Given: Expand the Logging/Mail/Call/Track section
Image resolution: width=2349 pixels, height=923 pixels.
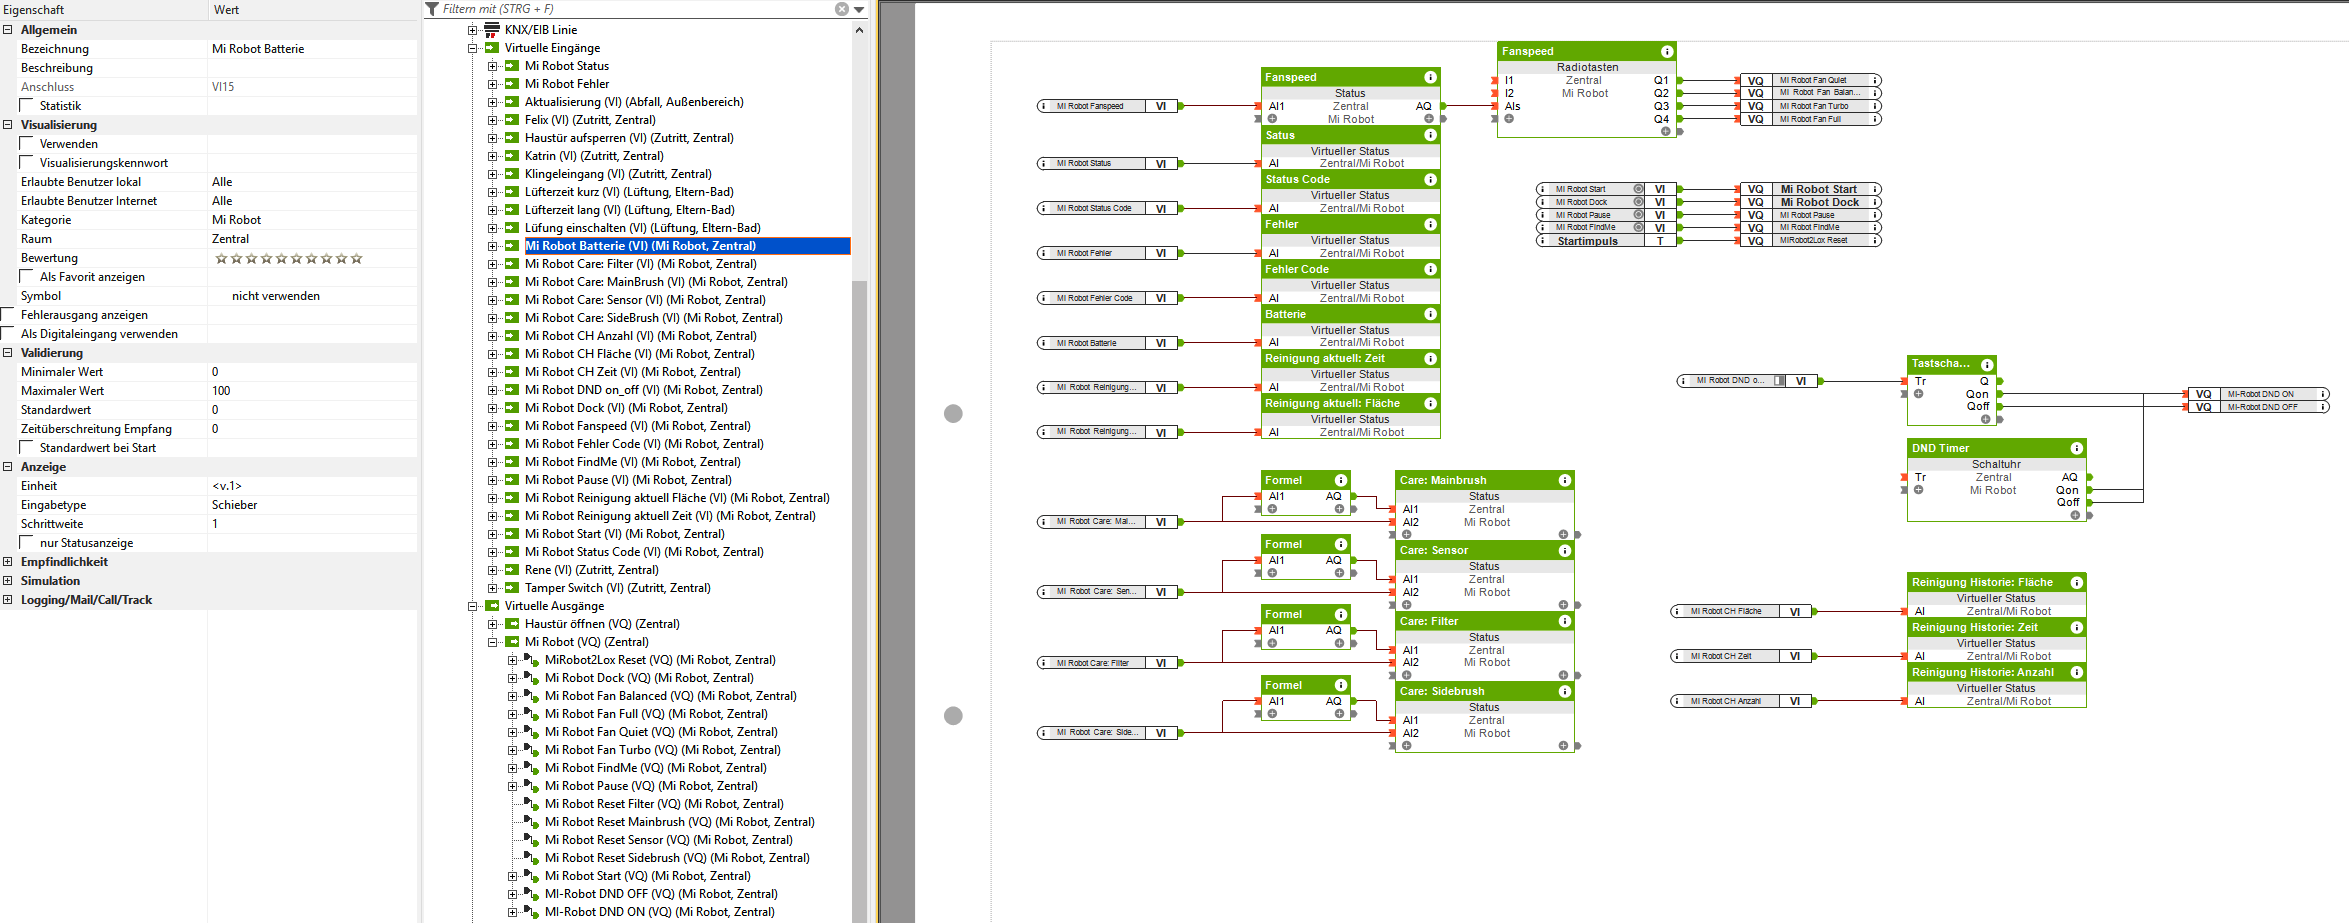Looking at the screenshot, I should click(8, 600).
